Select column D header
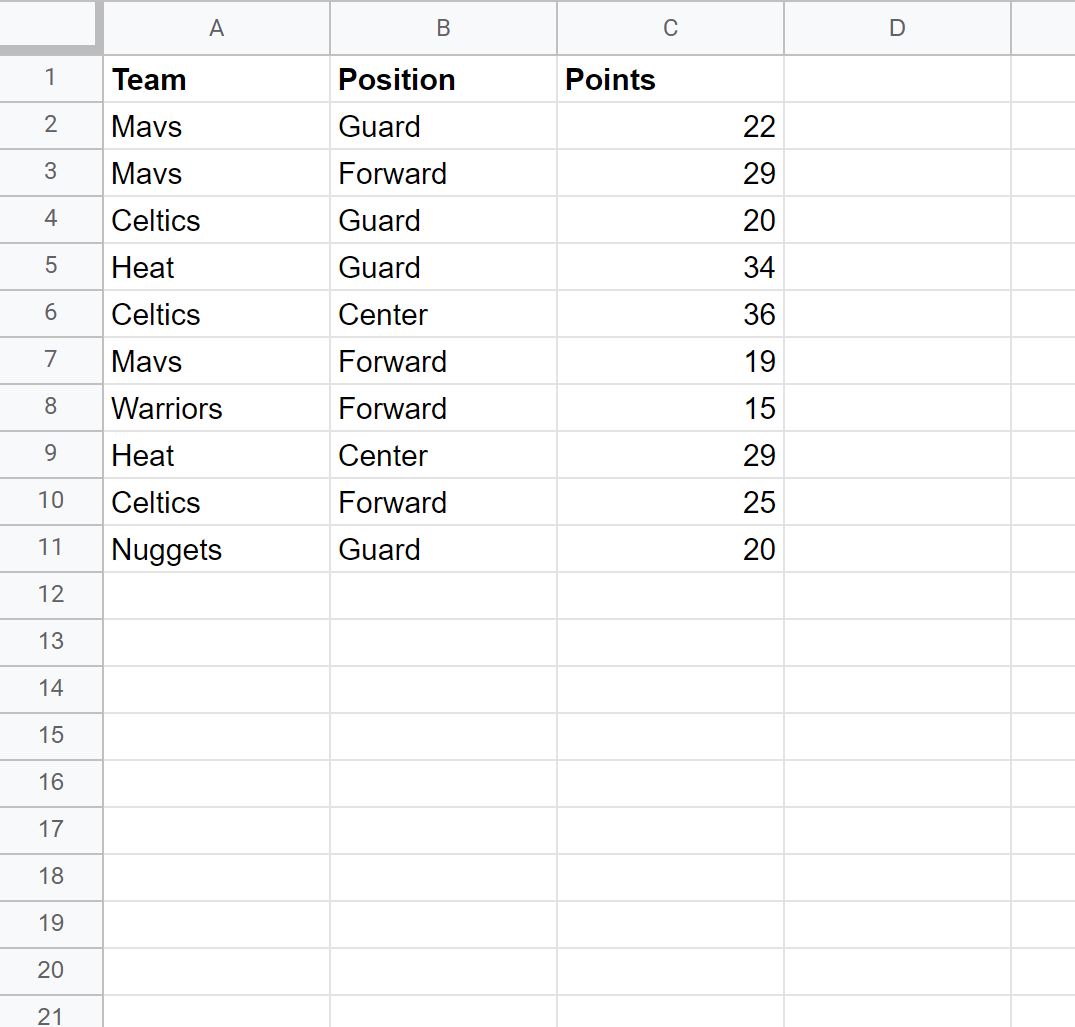Screen dimensions: 1075x1027 click(x=897, y=27)
